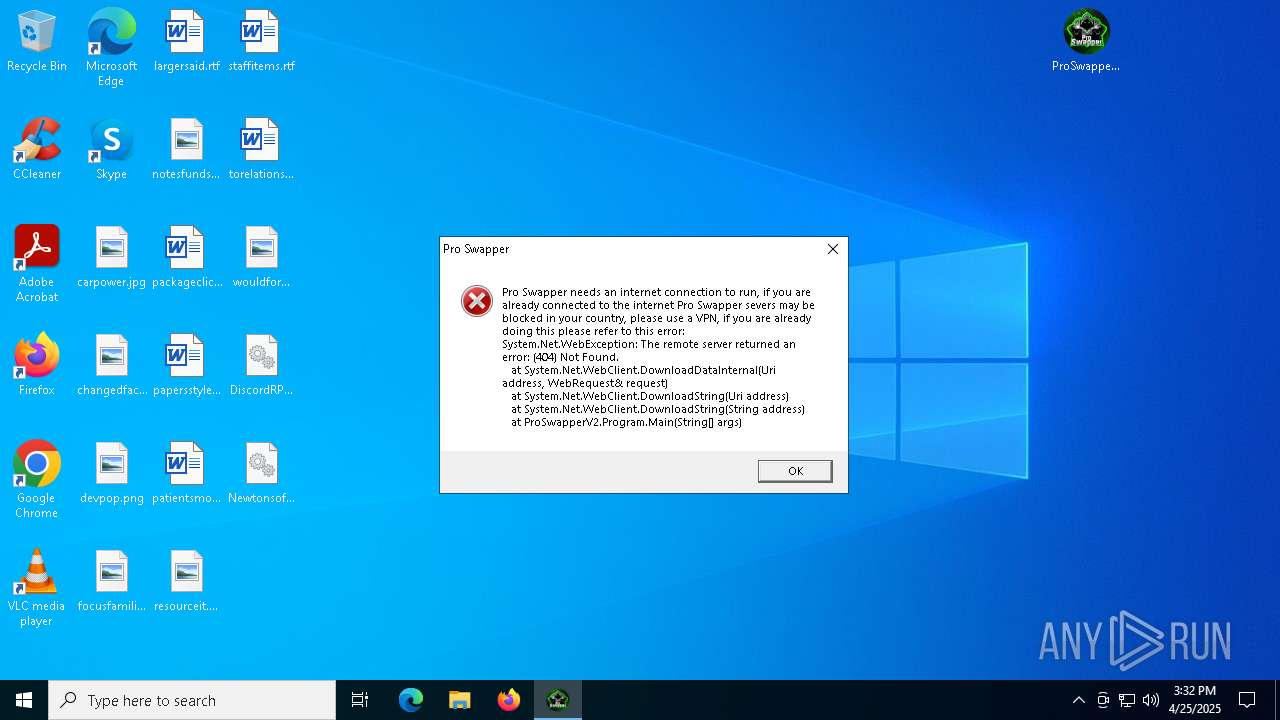Activate Pro Swapper taskbar button
The image size is (1280, 720).
click(x=558, y=700)
